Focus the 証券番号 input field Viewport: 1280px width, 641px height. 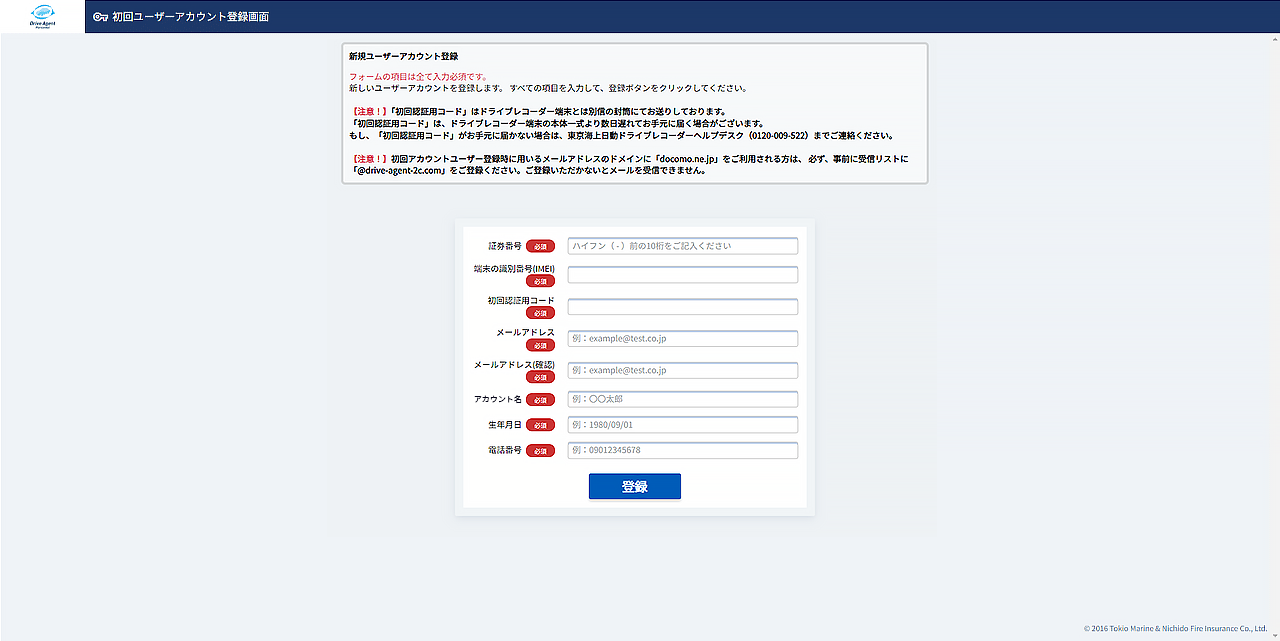coord(682,246)
